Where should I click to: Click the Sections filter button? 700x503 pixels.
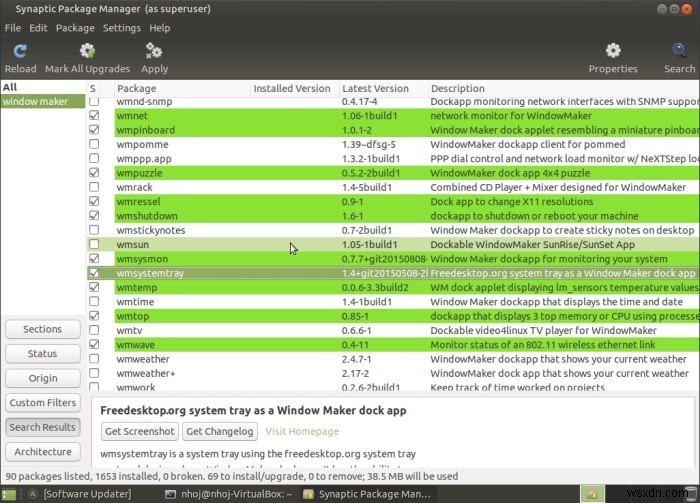point(43,329)
